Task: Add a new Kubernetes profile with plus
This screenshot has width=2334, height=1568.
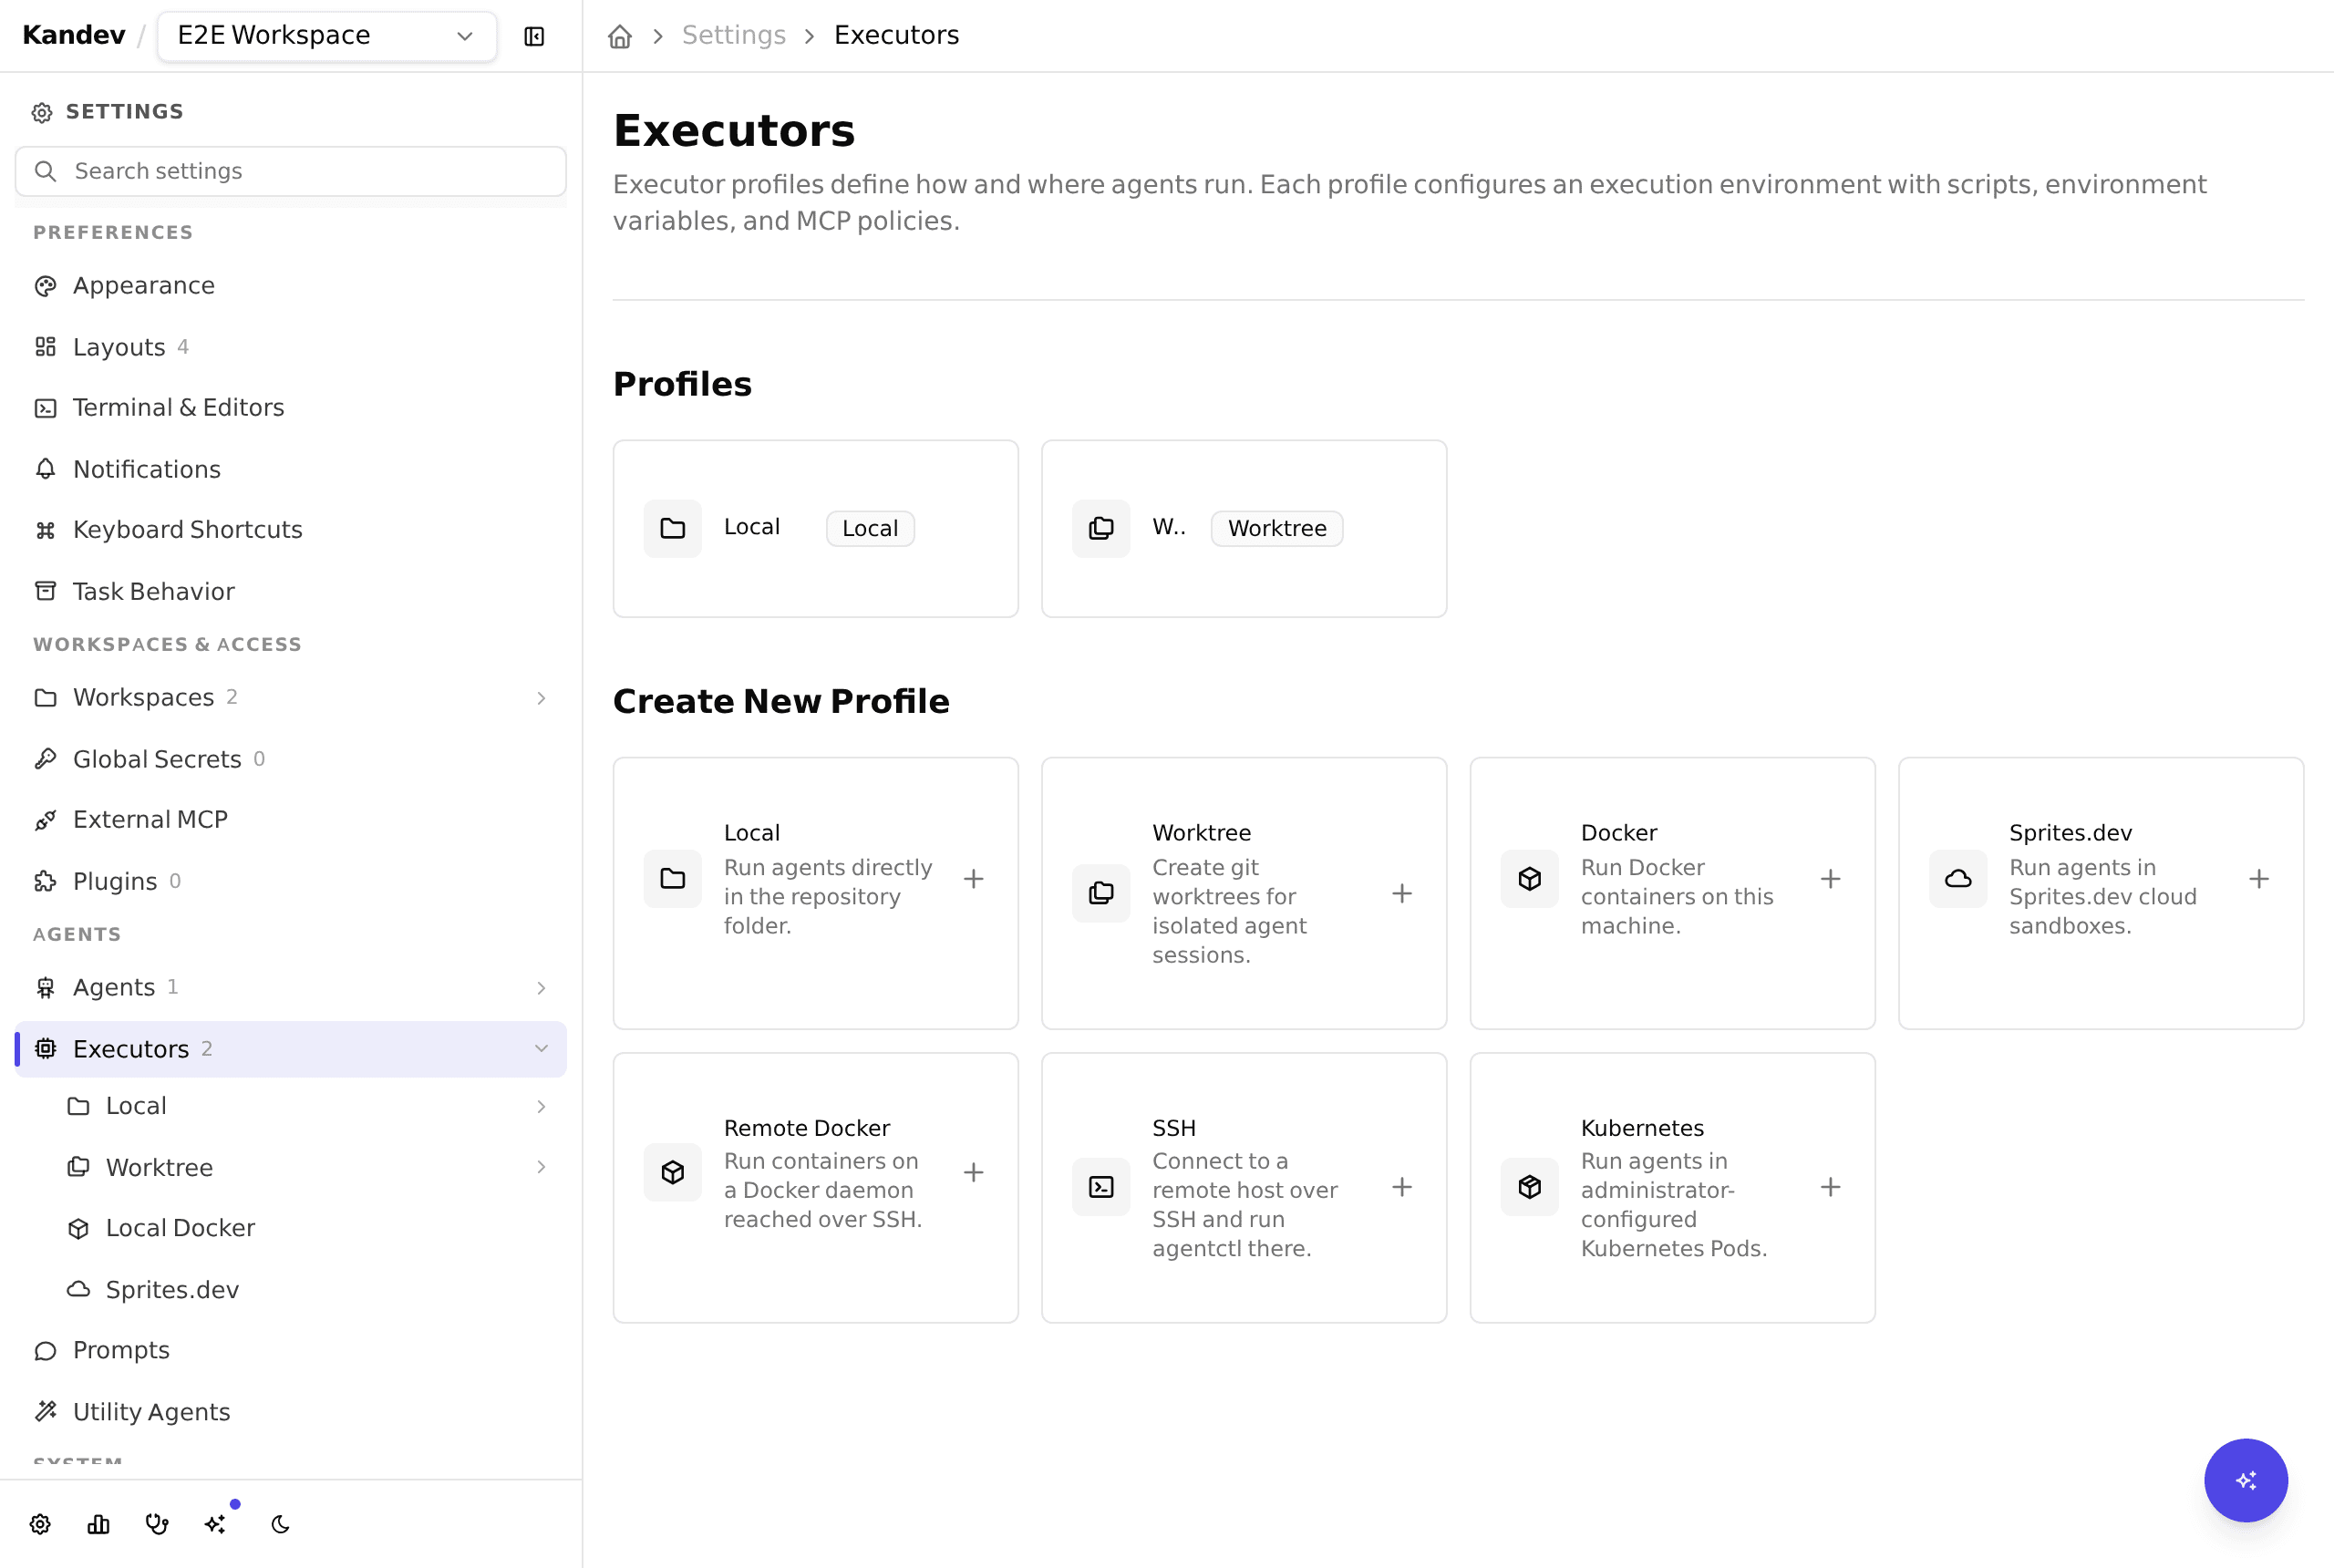Action: coord(1831,1187)
